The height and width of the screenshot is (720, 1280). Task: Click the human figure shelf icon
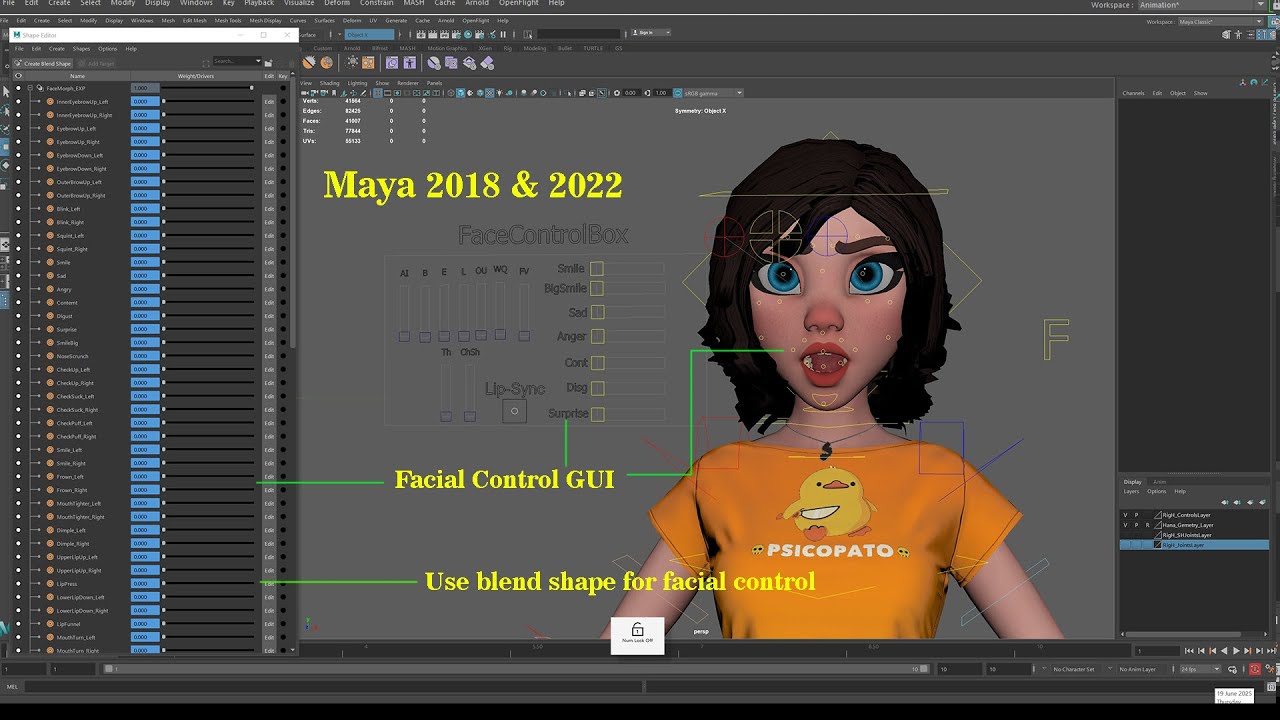pyautogui.click(x=410, y=63)
